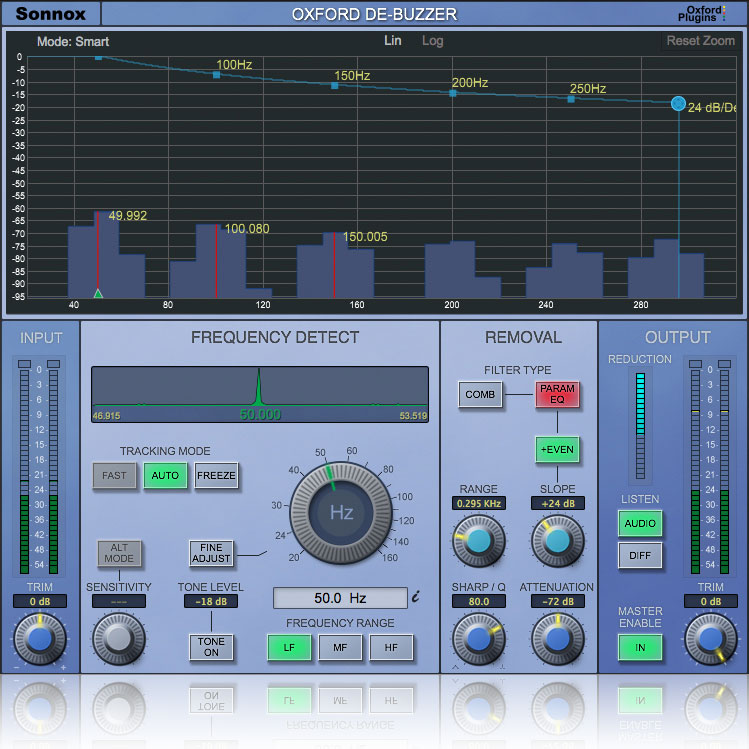The width and height of the screenshot is (749, 749).
Task: Click the input Trim knob
Action: tap(39, 637)
